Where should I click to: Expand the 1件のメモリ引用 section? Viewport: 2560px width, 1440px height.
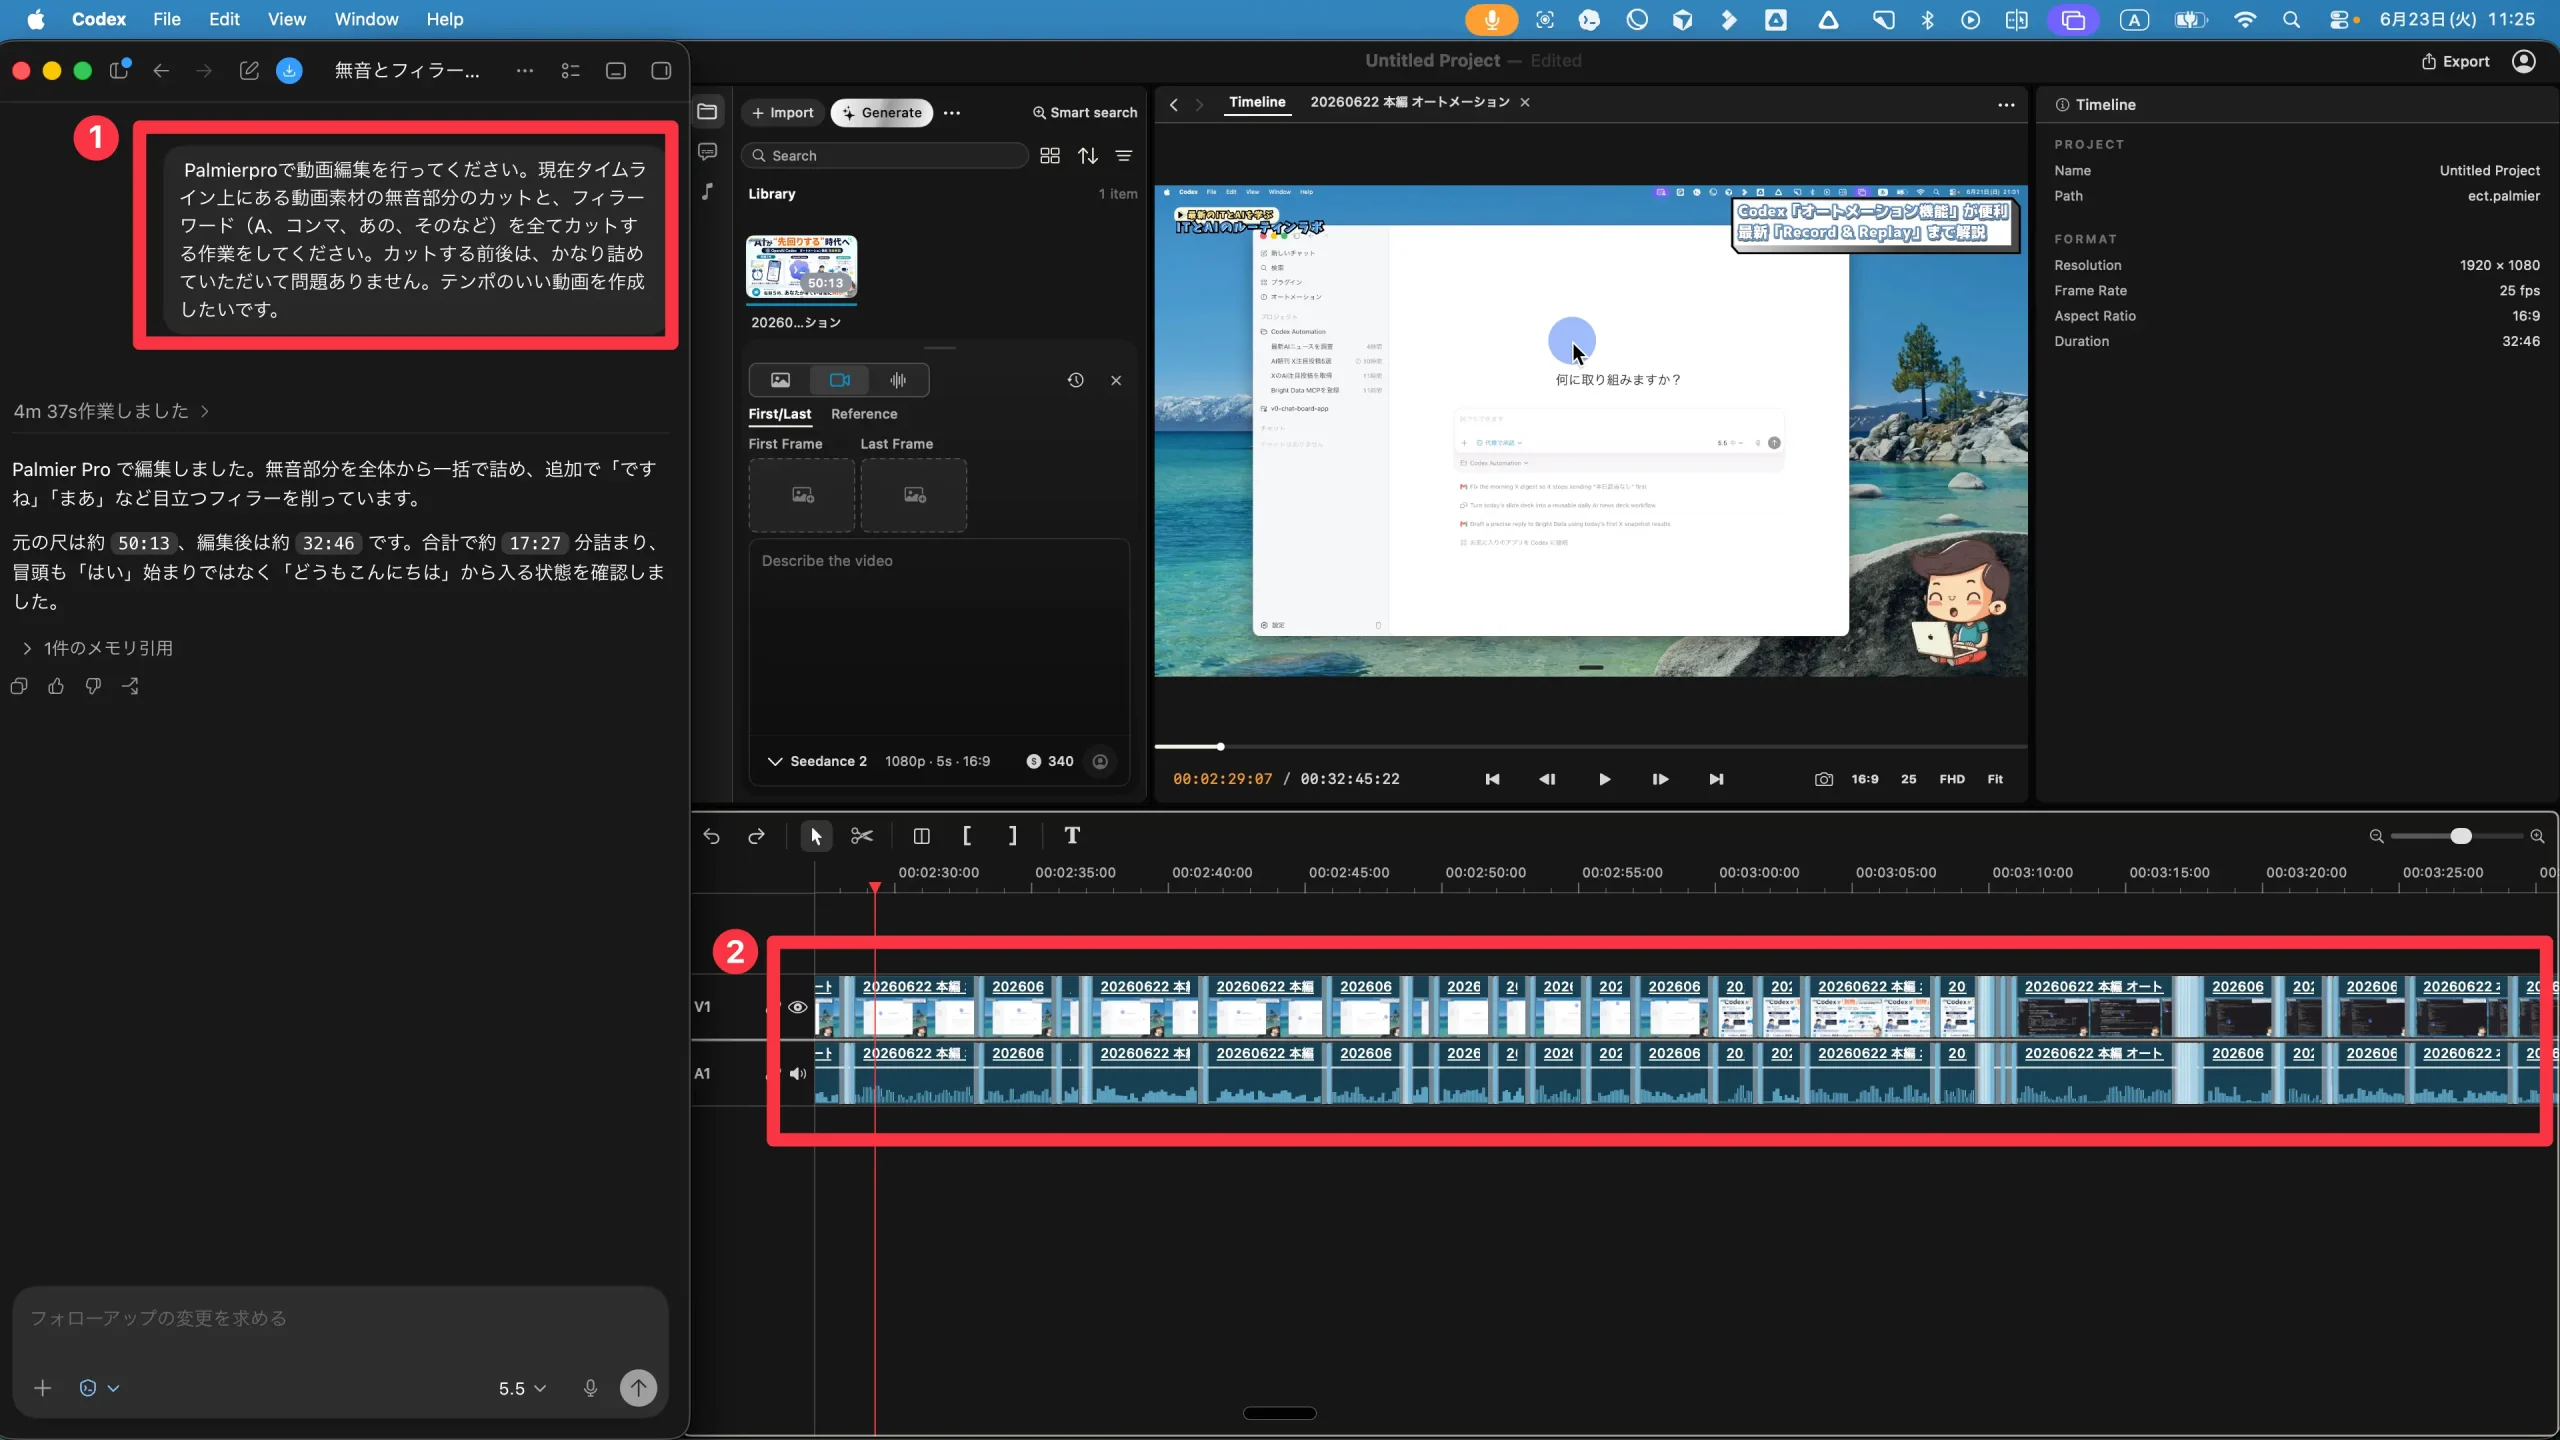coord(97,648)
